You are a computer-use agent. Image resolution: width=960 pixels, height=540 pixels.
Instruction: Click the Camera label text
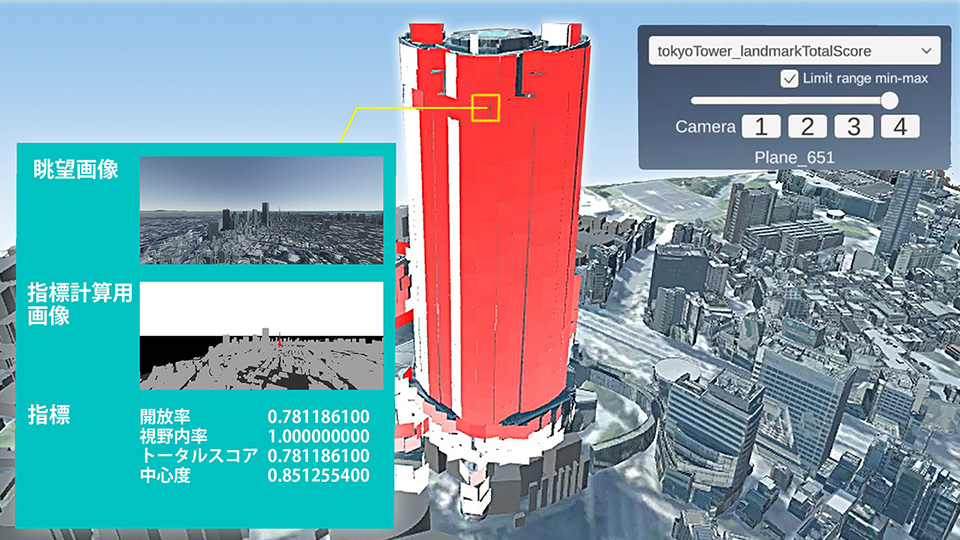pyautogui.click(x=705, y=127)
